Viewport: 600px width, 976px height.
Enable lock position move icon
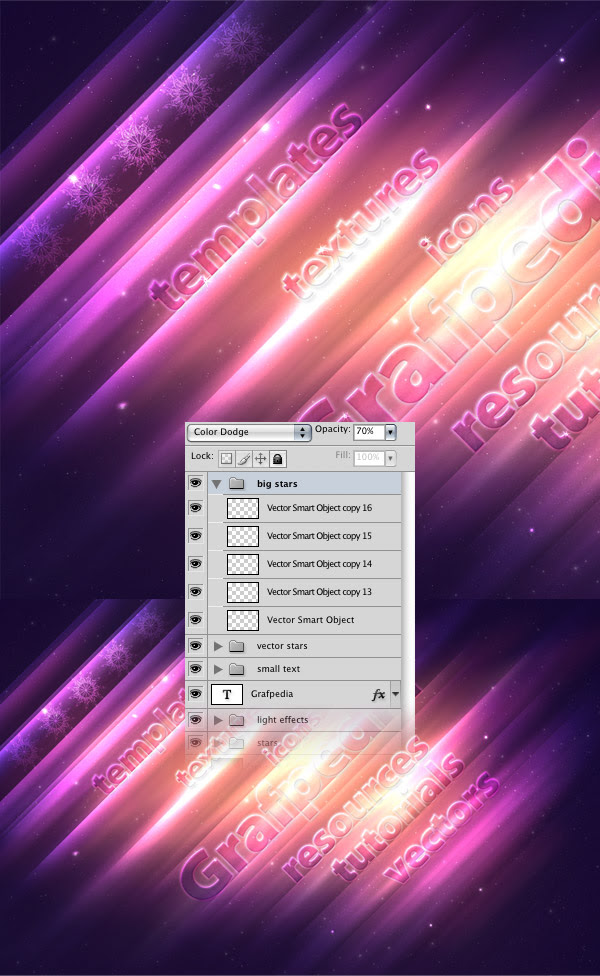point(261,459)
